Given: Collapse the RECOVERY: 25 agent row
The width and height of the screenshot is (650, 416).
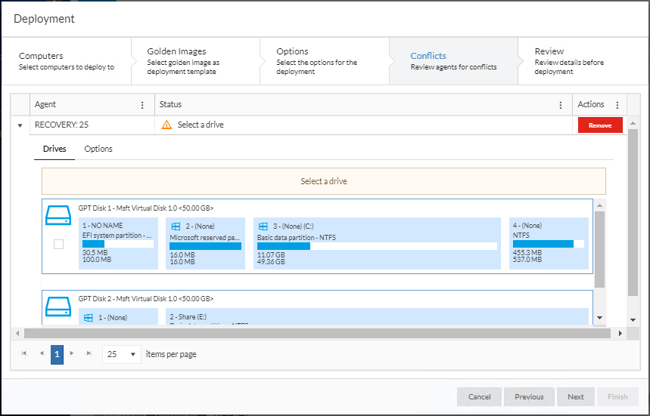Looking at the screenshot, I should point(21,126).
